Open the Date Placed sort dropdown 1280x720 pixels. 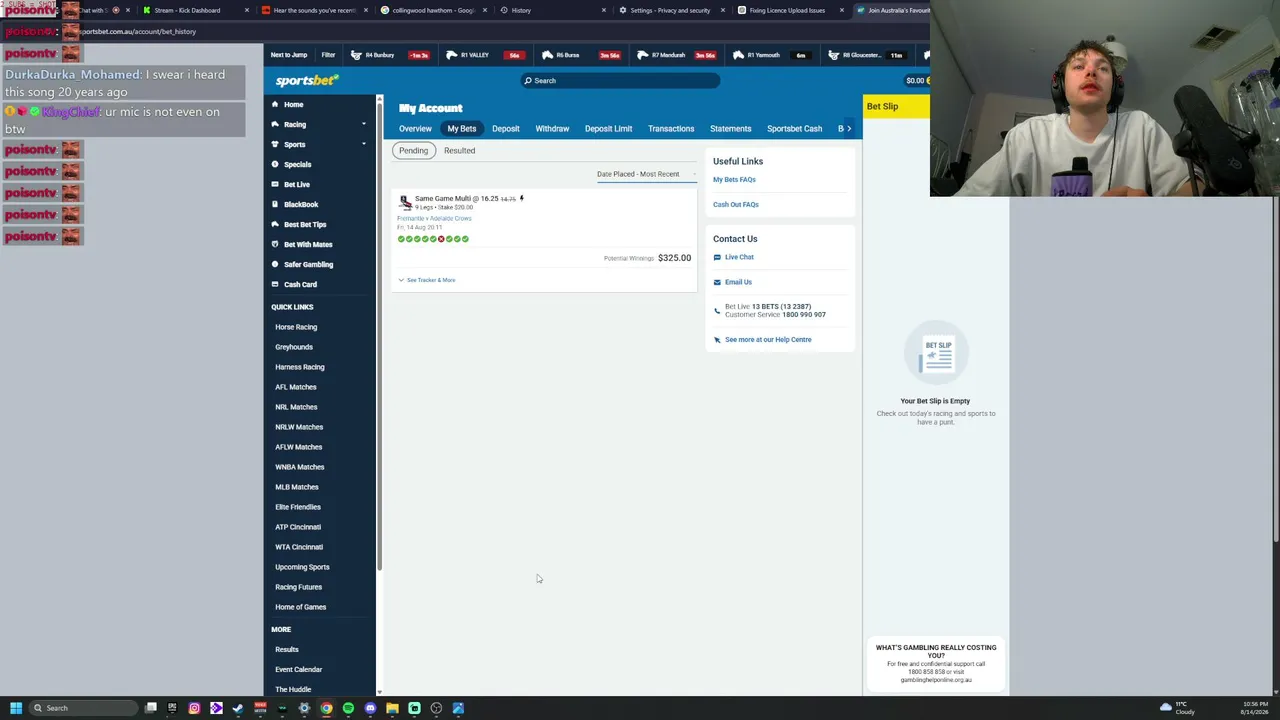646,174
